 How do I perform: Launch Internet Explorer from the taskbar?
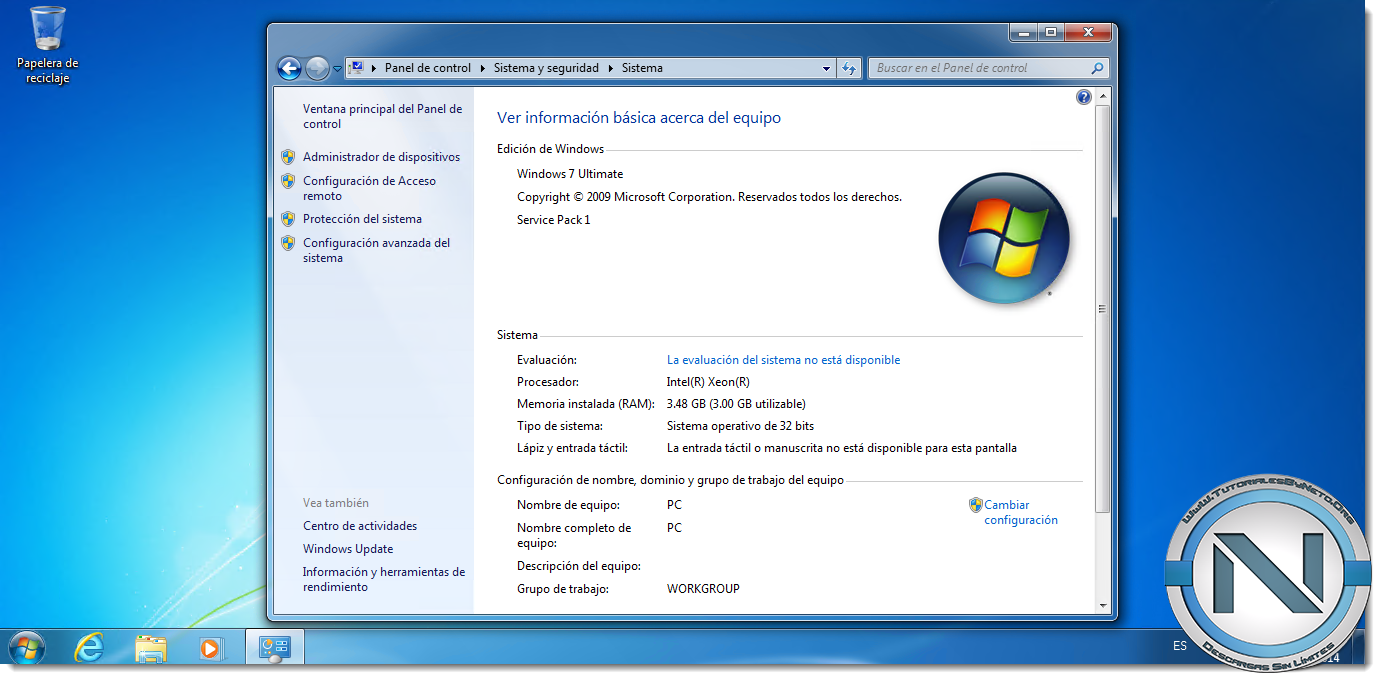coord(89,648)
